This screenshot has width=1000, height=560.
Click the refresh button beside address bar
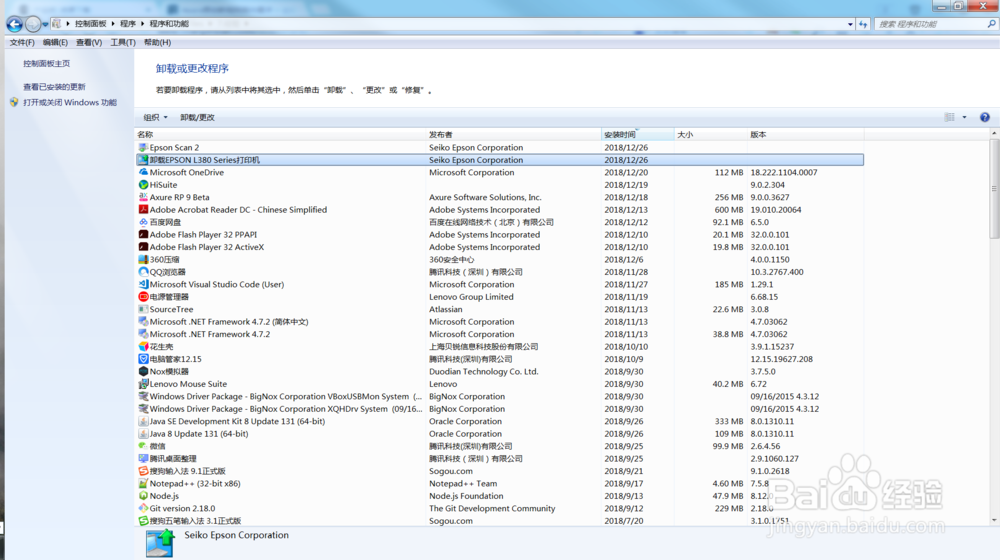point(863,24)
